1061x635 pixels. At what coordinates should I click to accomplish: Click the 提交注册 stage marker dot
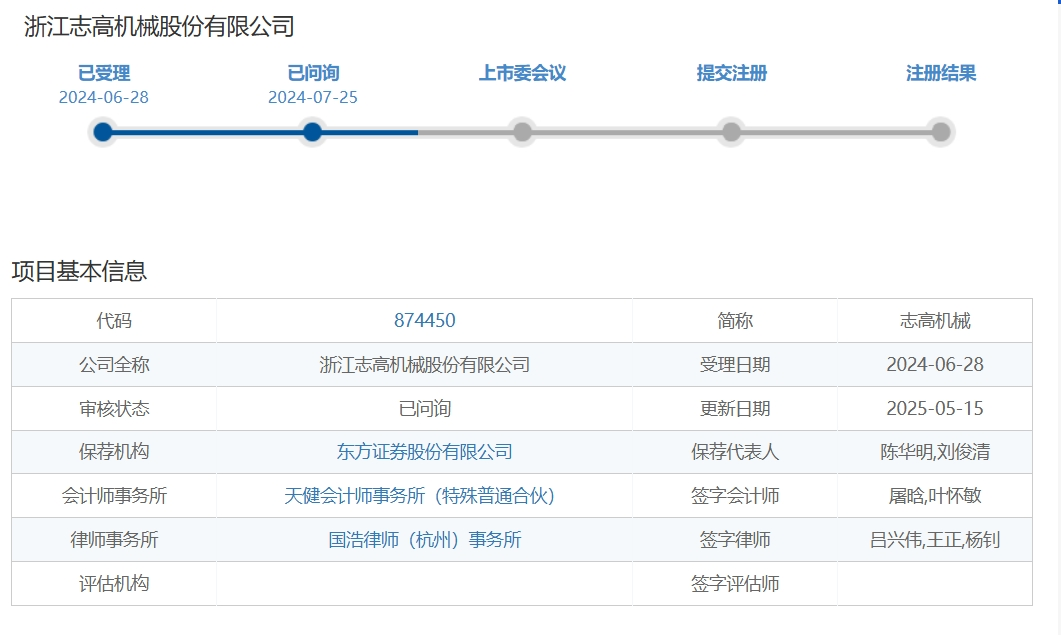(731, 132)
